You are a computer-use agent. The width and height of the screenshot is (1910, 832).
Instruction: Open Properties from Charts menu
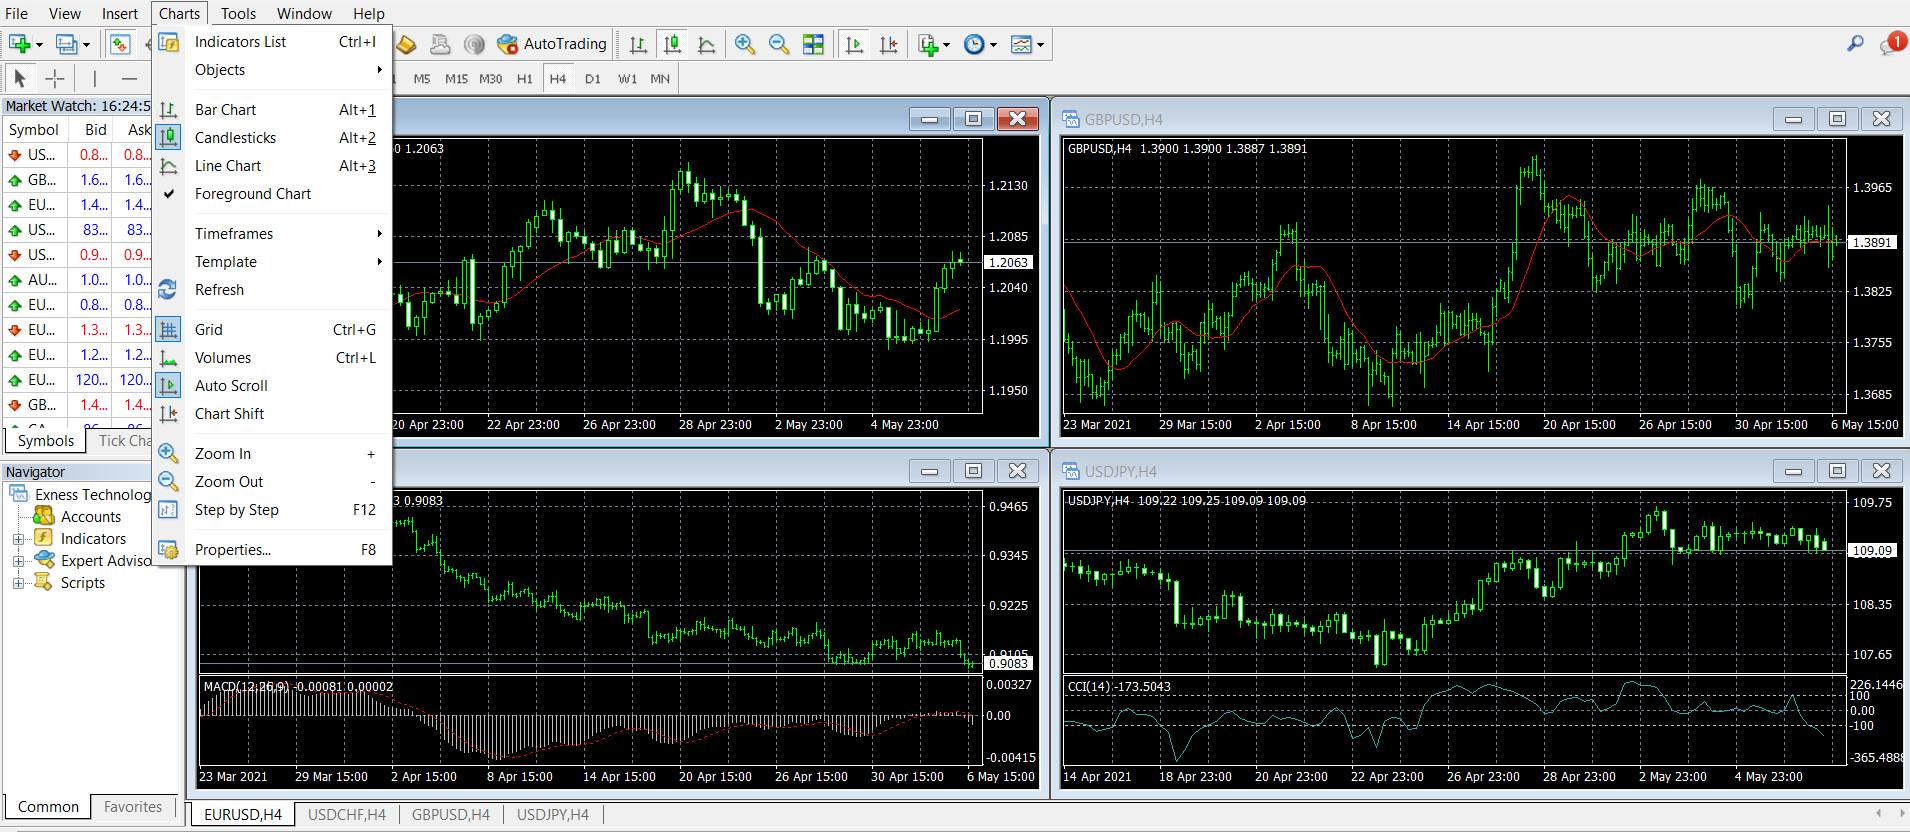[232, 550]
